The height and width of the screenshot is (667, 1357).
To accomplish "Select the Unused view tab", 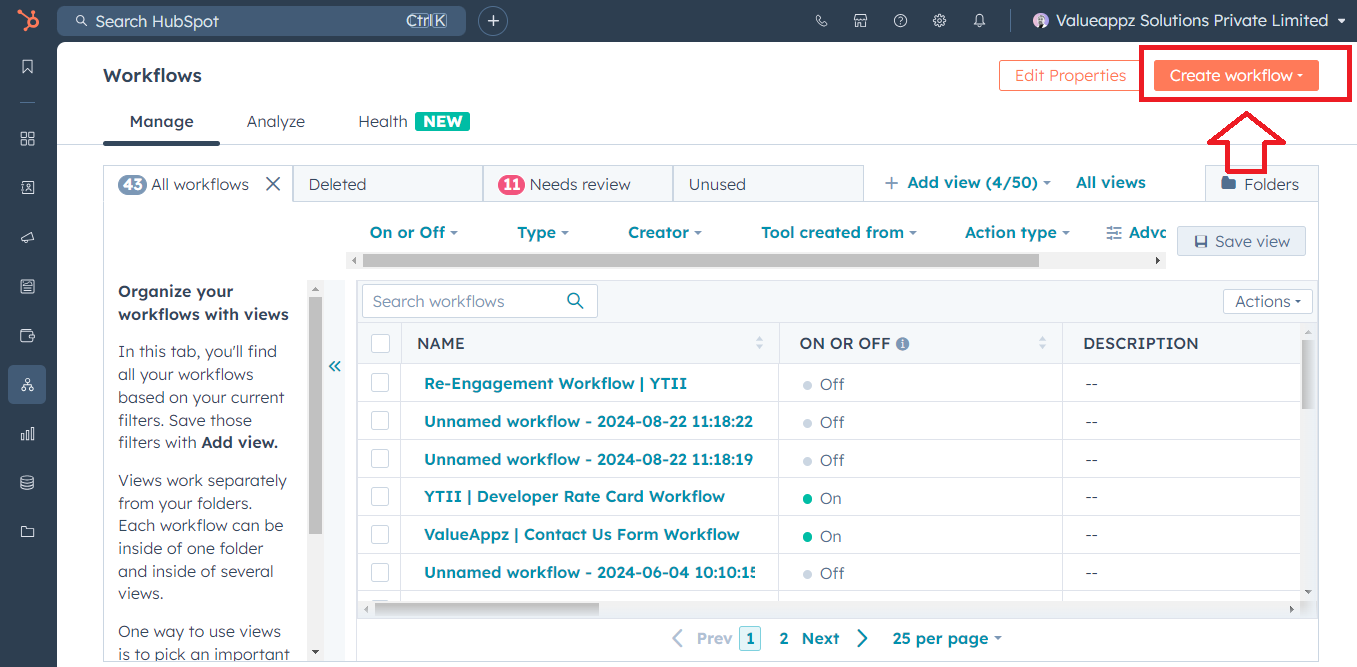I will click(767, 184).
